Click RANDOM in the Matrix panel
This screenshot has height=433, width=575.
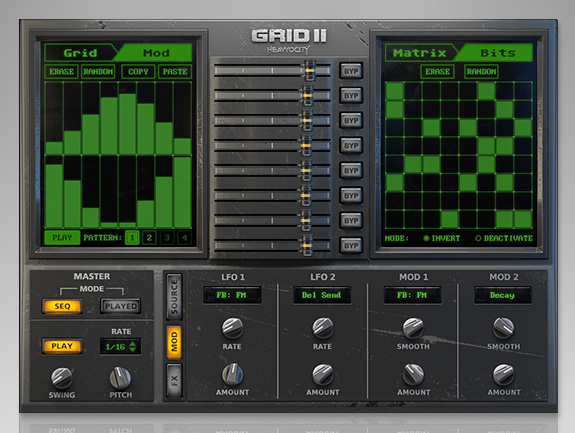481,71
